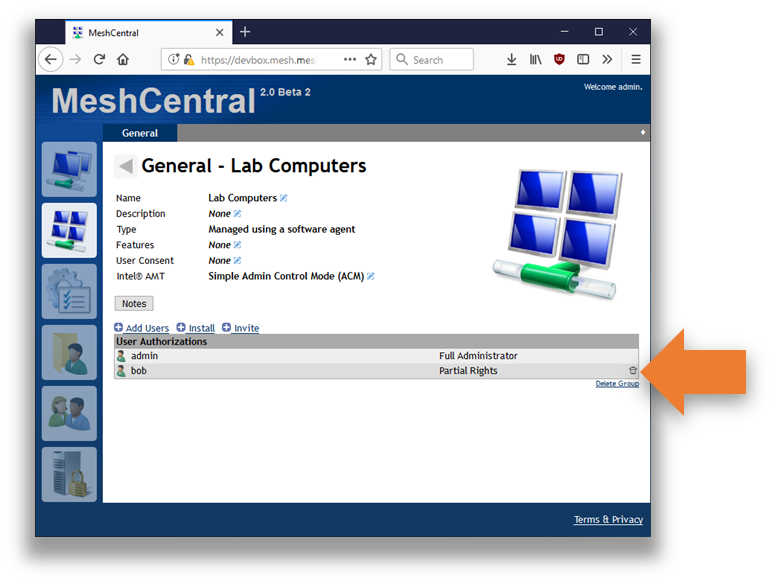This screenshot has height=584, width=776.
Task: Open My Files sidebar icon
Action: click(x=69, y=352)
